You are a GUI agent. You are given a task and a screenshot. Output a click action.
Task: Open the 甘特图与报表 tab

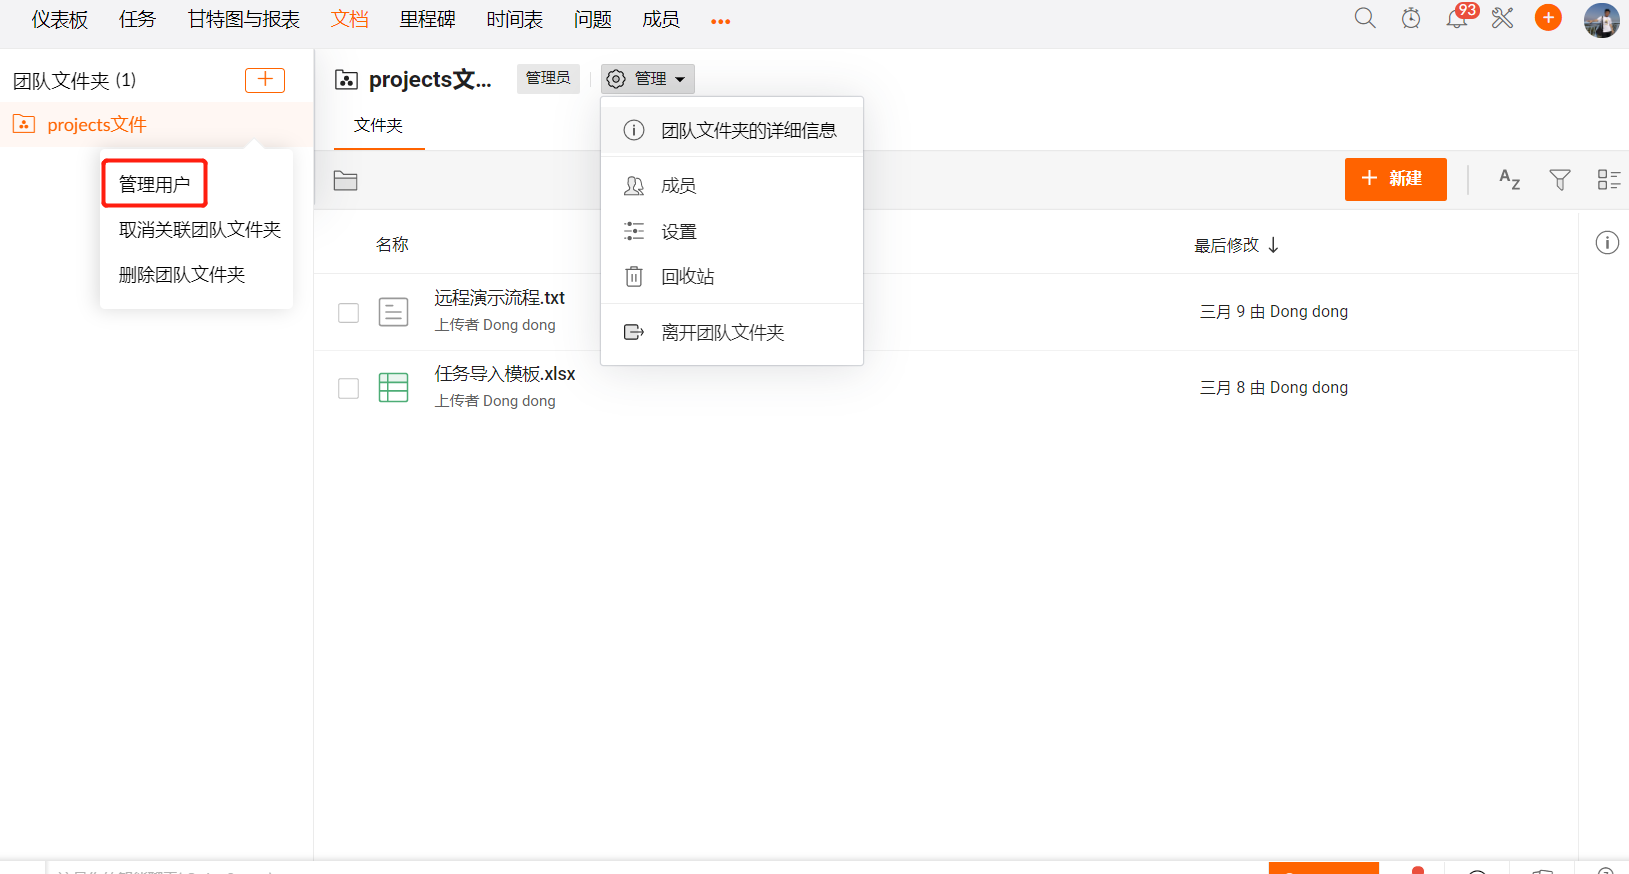(x=244, y=20)
